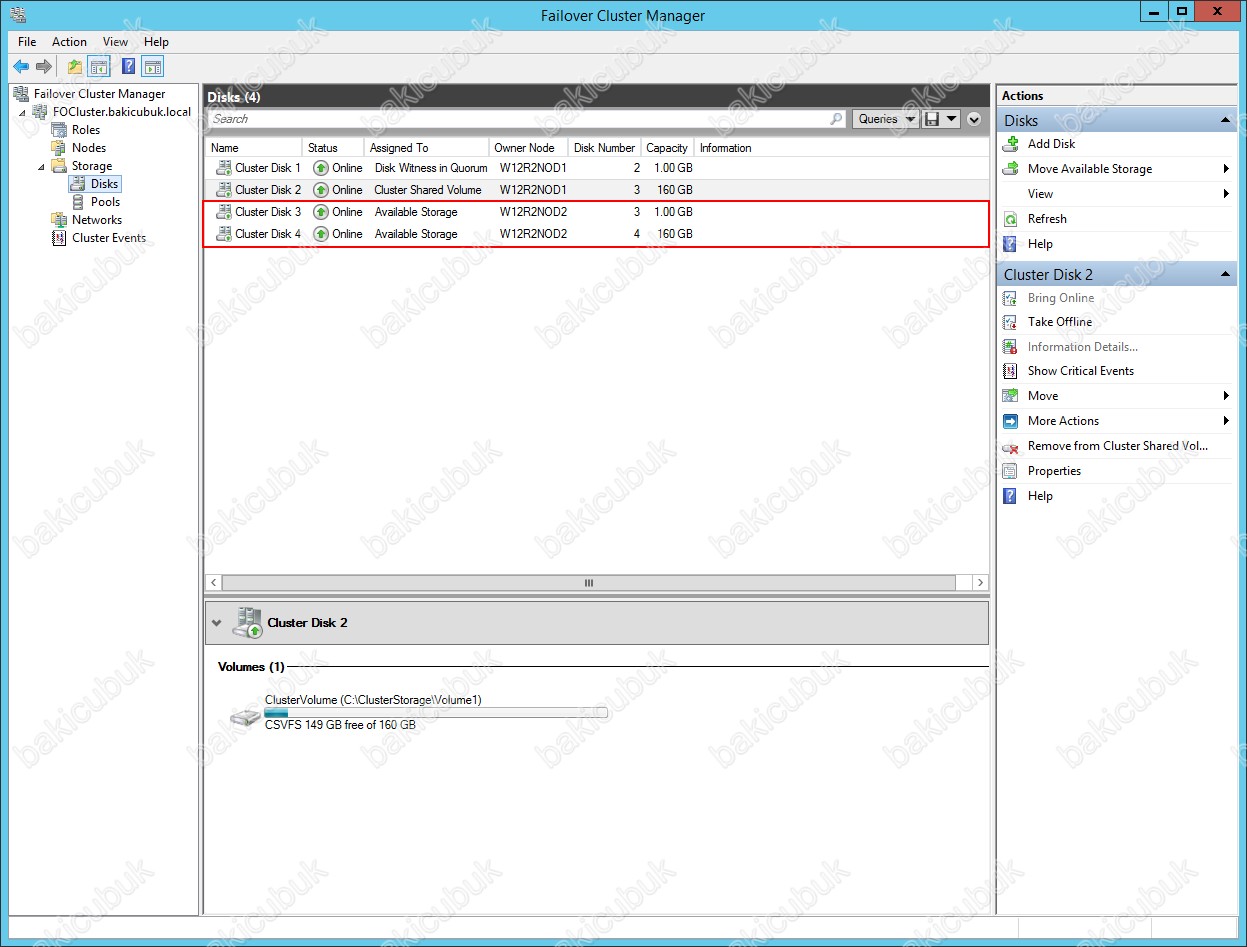
Task: Open the View menu in menu bar
Action: tap(116, 42)
